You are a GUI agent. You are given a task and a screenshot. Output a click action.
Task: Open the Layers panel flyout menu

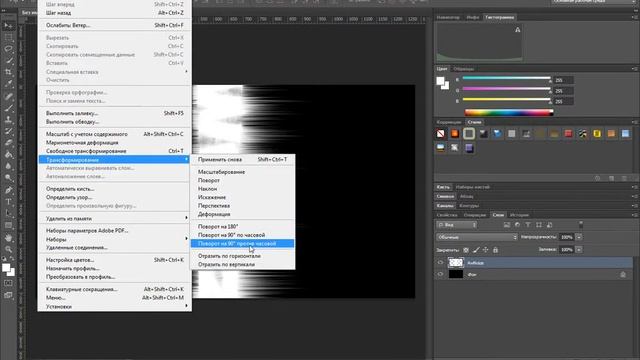point(634,215)
